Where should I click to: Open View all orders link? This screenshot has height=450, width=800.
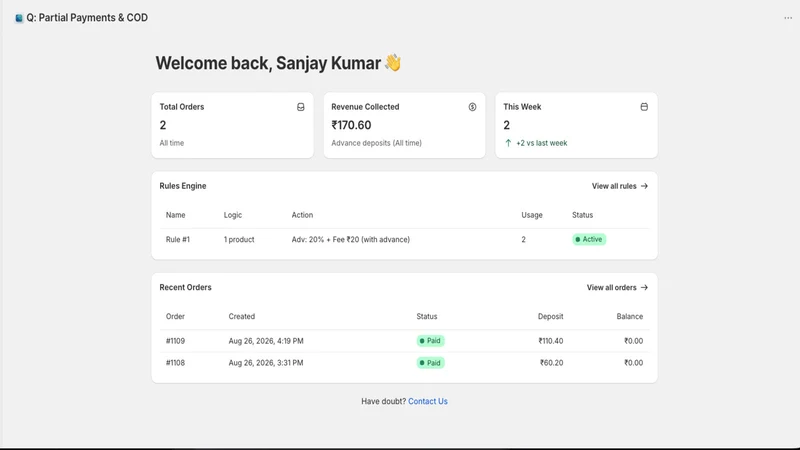click(x=617, y=288)
